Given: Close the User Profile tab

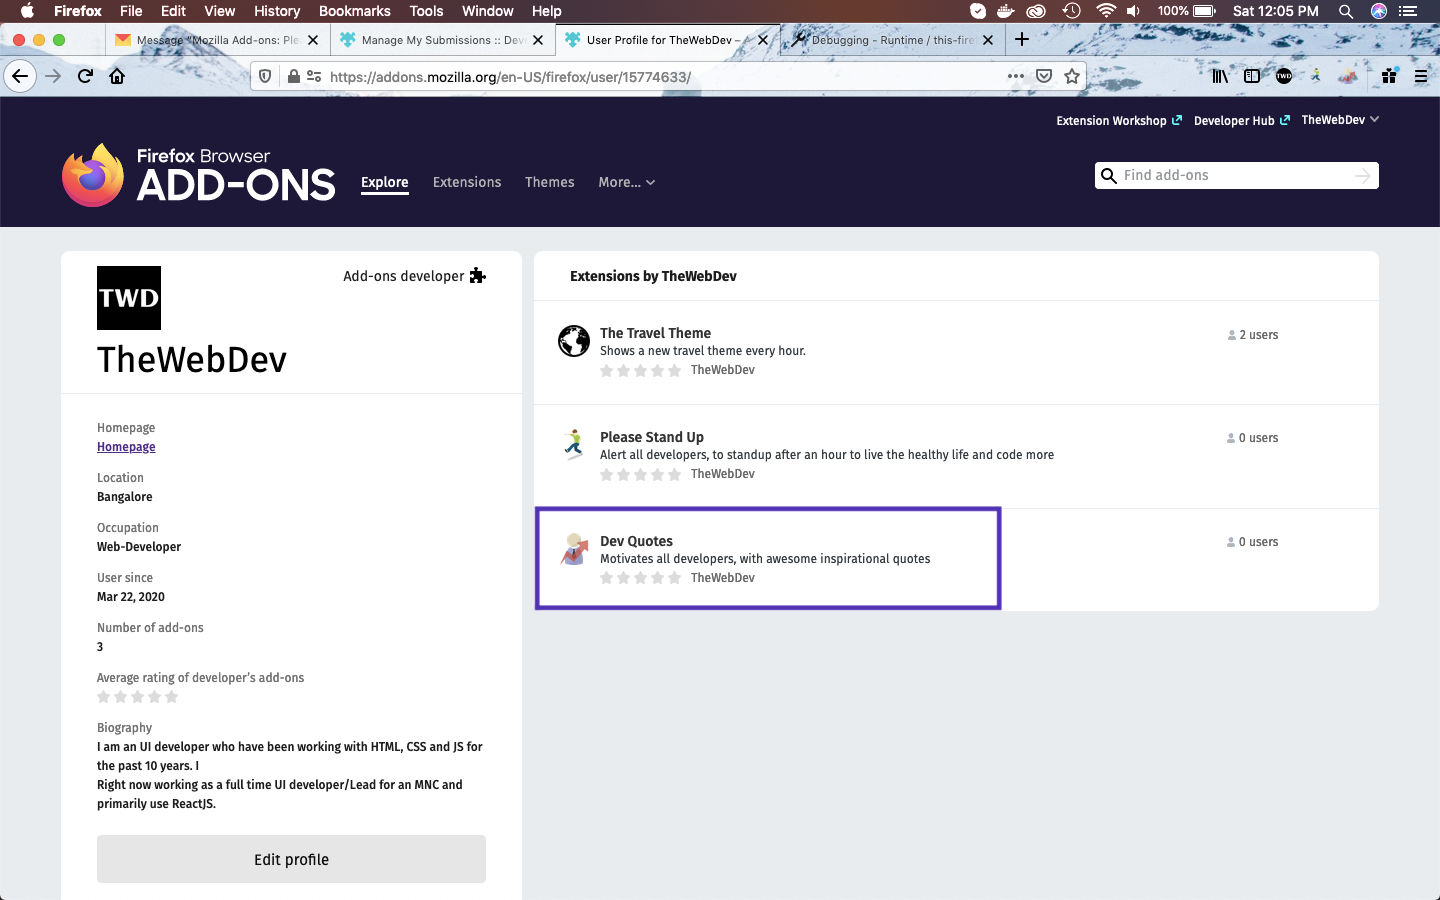Looking at the screenshot, I should pyautogui.click(x=763, y=40).
